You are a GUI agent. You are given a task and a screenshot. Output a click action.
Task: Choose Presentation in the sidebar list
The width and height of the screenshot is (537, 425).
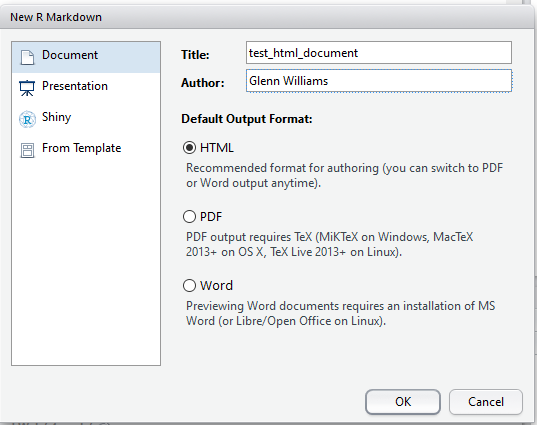[86, 88]
